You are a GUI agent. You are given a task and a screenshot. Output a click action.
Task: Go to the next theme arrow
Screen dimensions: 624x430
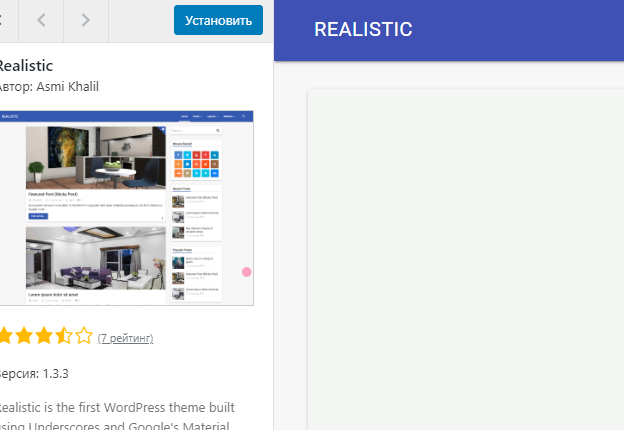pos(86,20)
